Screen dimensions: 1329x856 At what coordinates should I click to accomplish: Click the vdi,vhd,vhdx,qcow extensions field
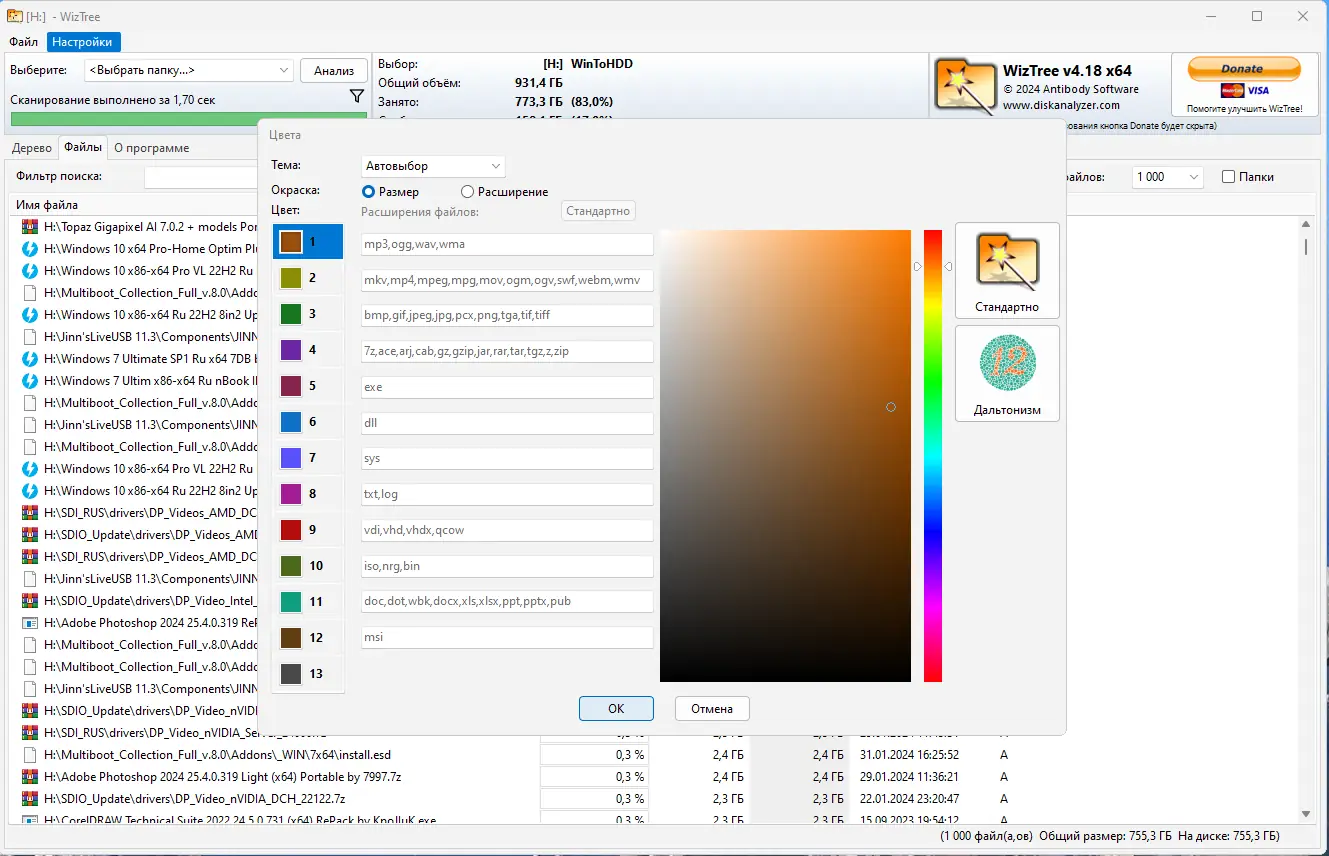(507, 530)
